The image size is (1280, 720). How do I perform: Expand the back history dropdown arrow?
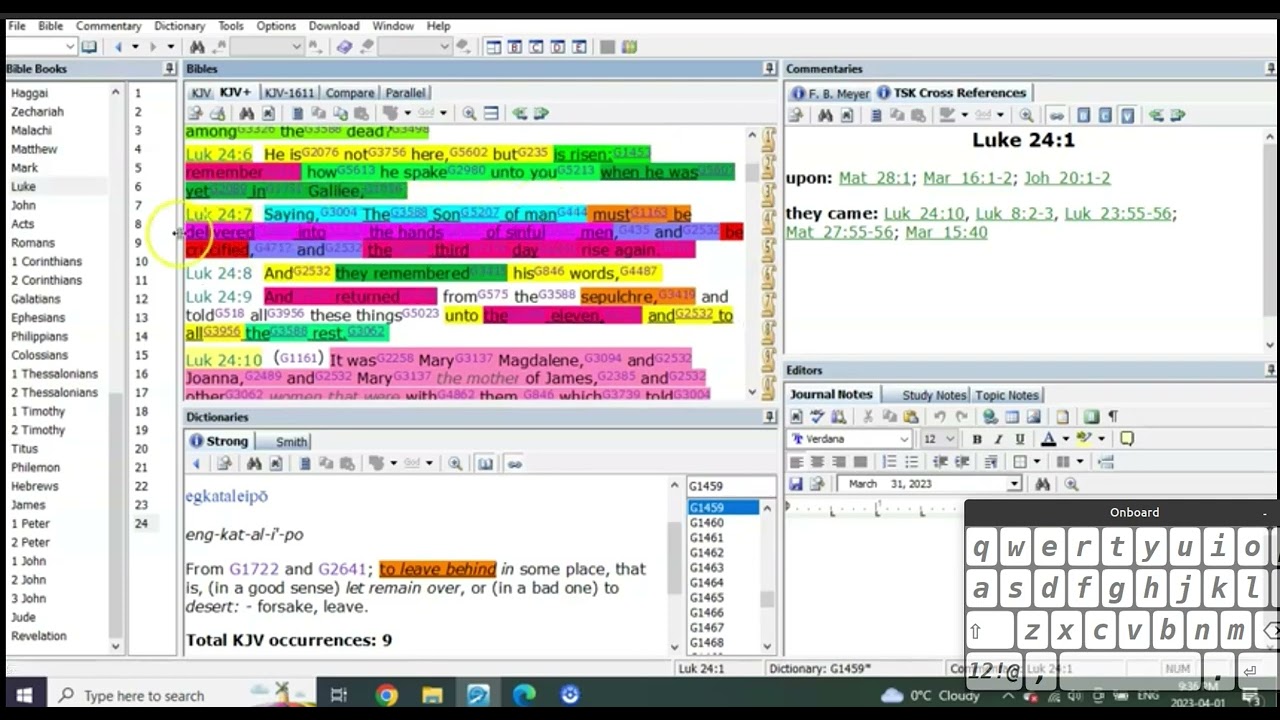point(134,47)
